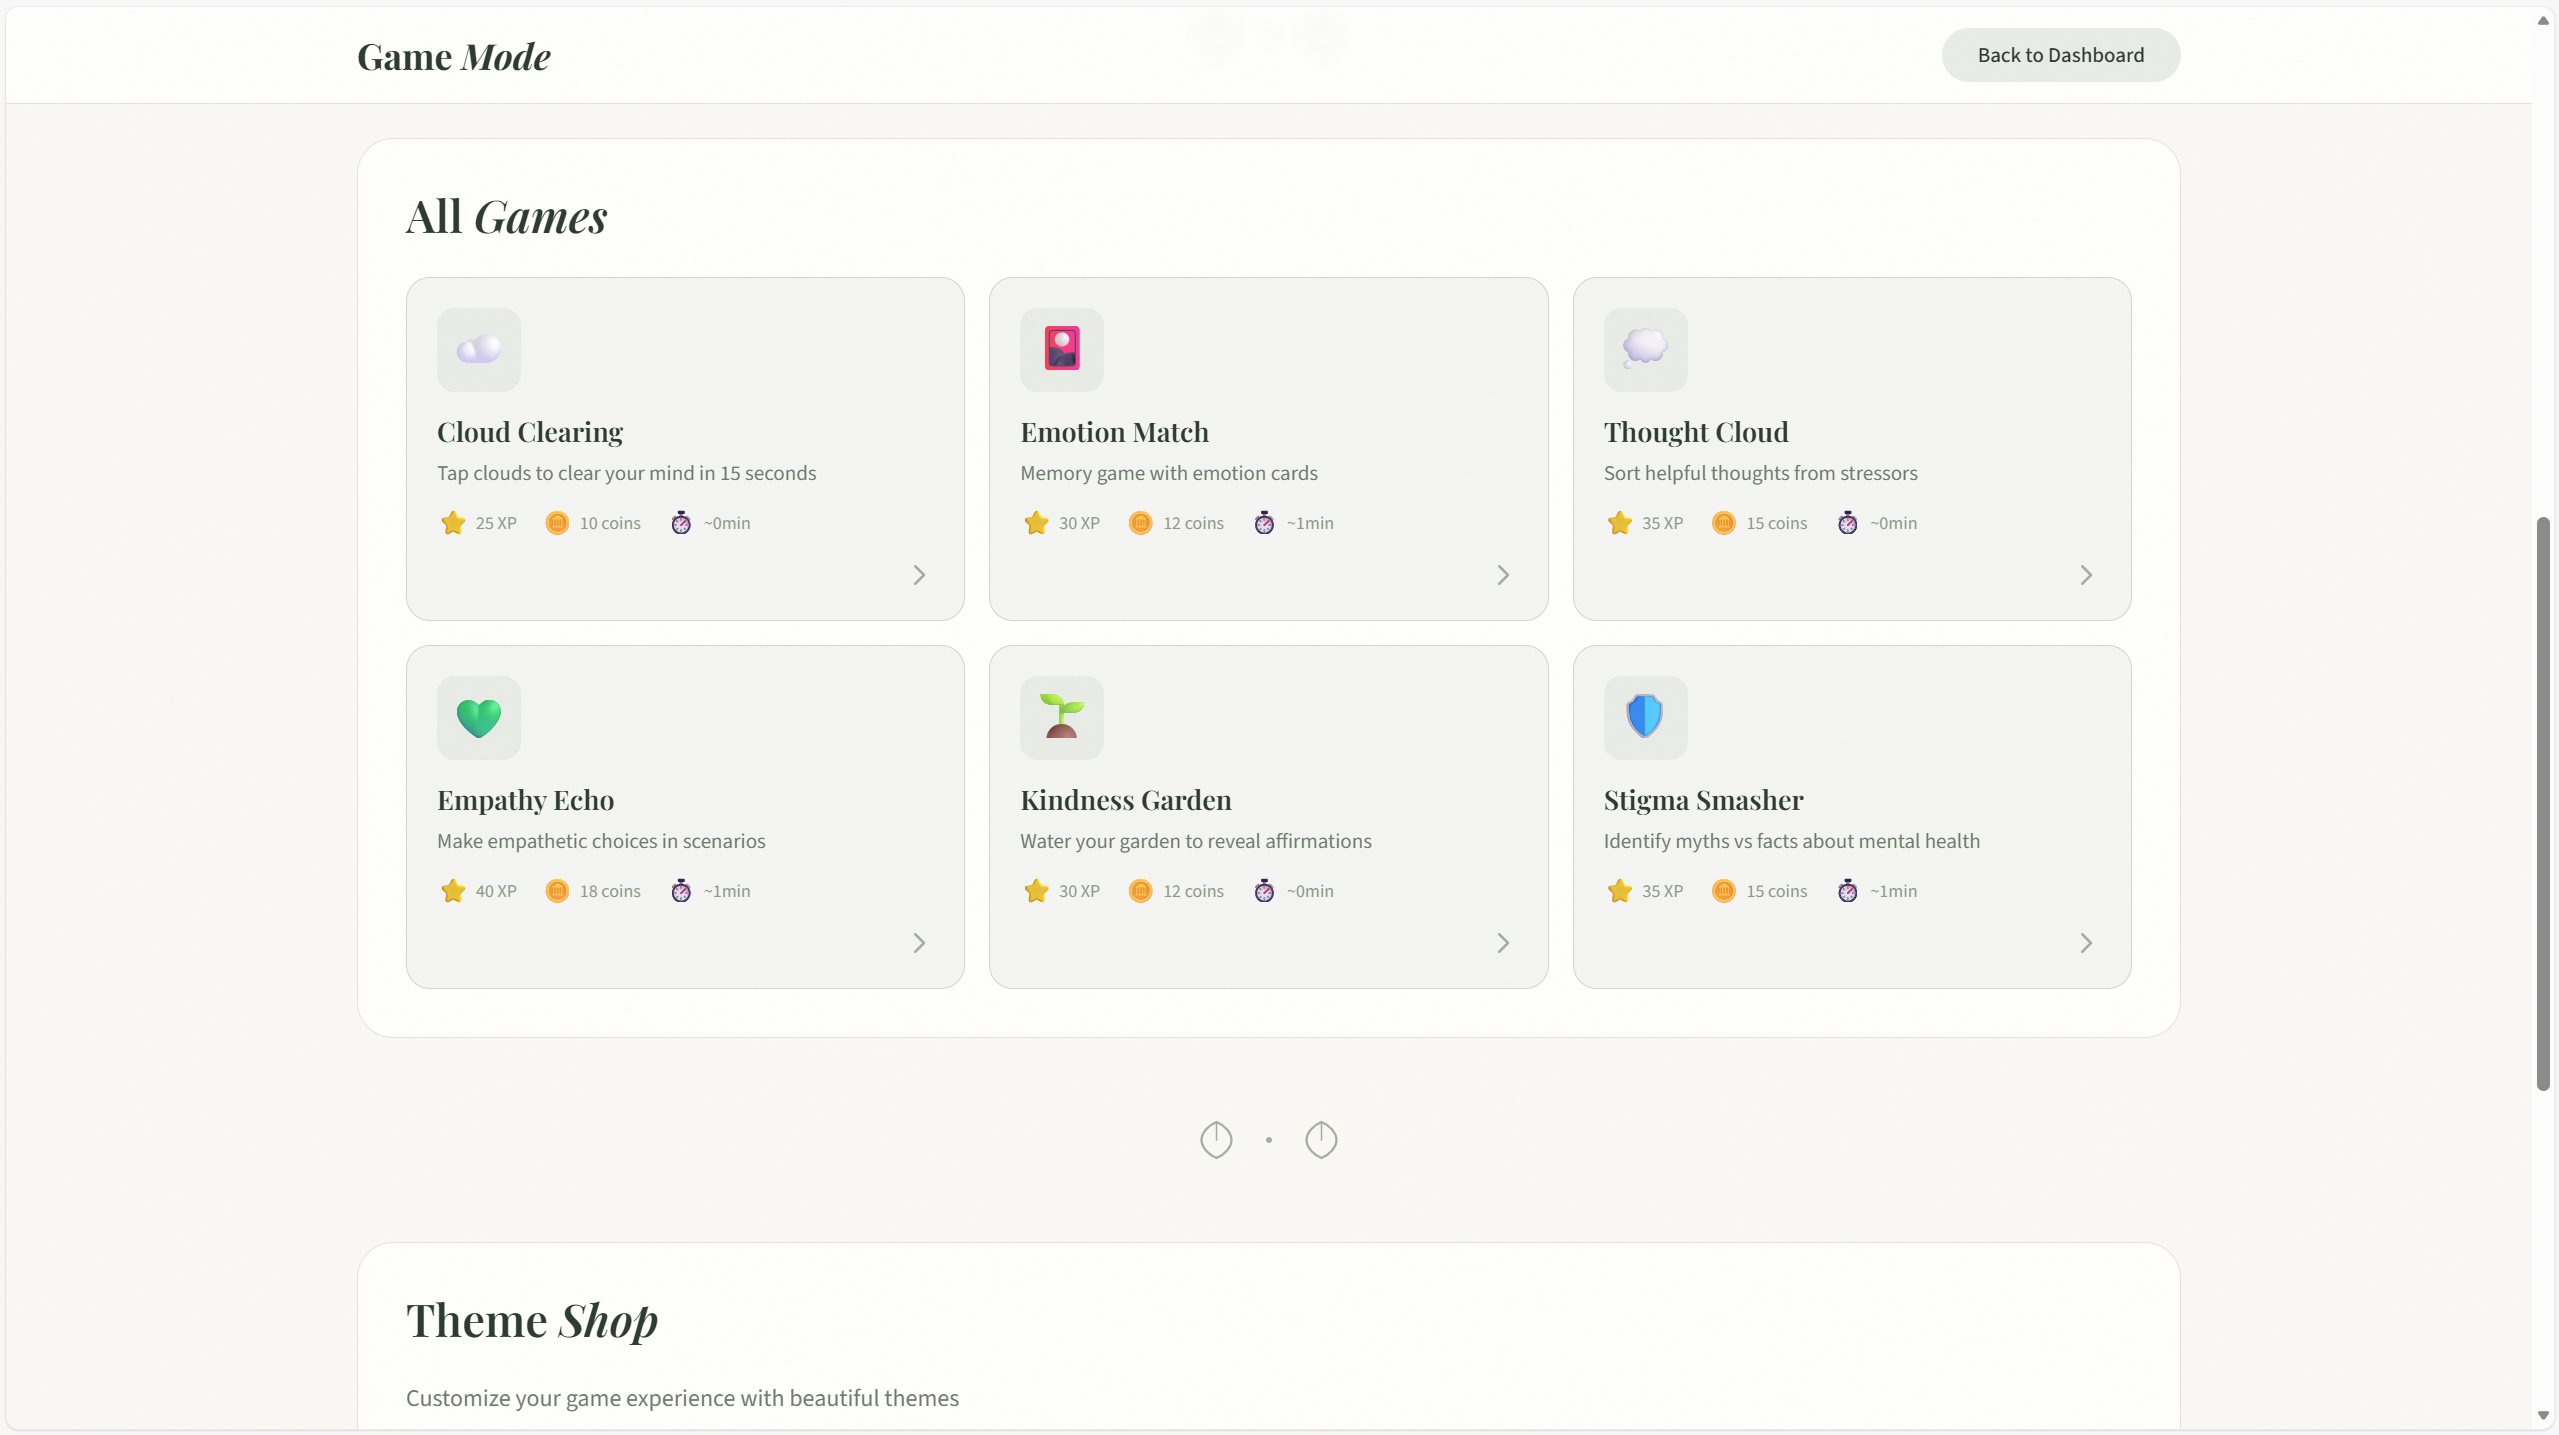The width and height of the screenshot is (2559, 1435).
Task: Click the Cloud Clearing cloud icon
Action: click(478, 349)
